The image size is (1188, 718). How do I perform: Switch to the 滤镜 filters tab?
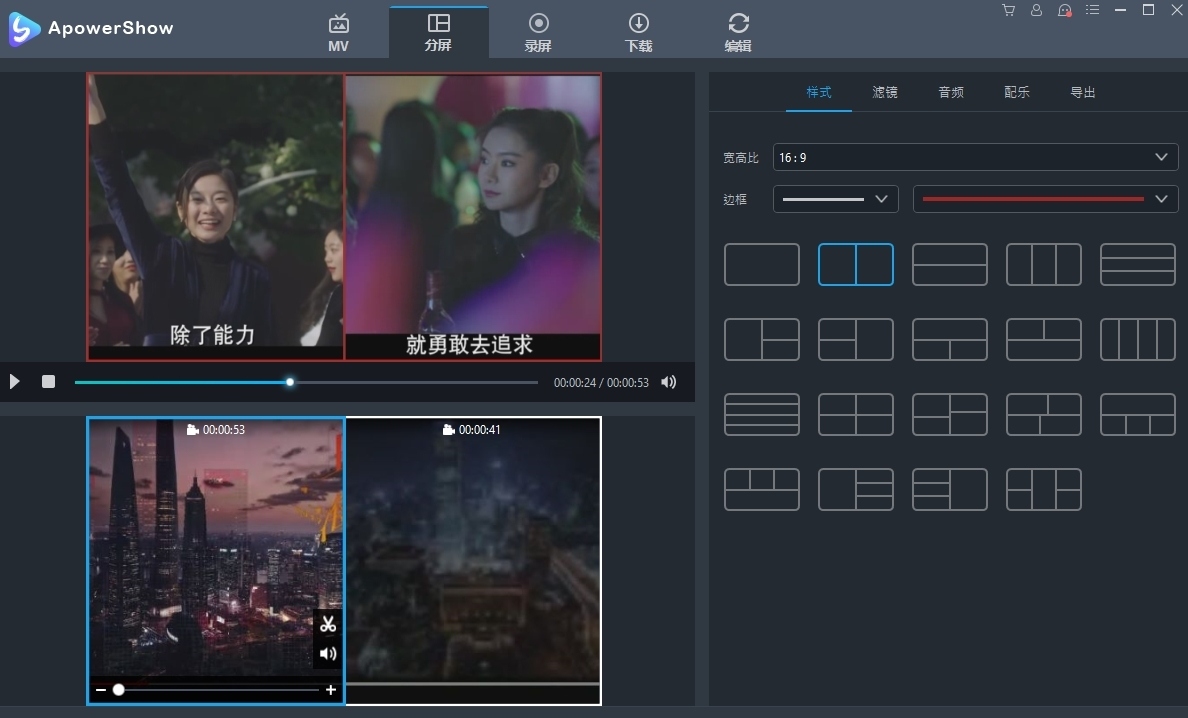pos(884,92)
